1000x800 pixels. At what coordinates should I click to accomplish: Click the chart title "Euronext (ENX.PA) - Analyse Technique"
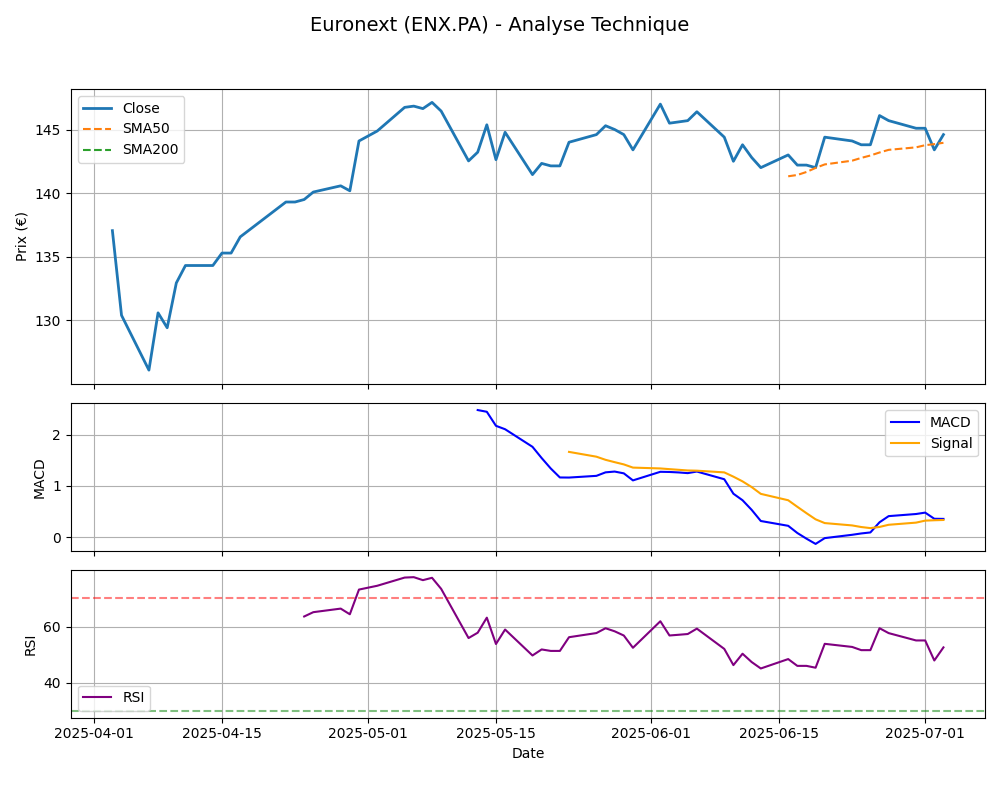pyautogui.click(x=499, y=25)
